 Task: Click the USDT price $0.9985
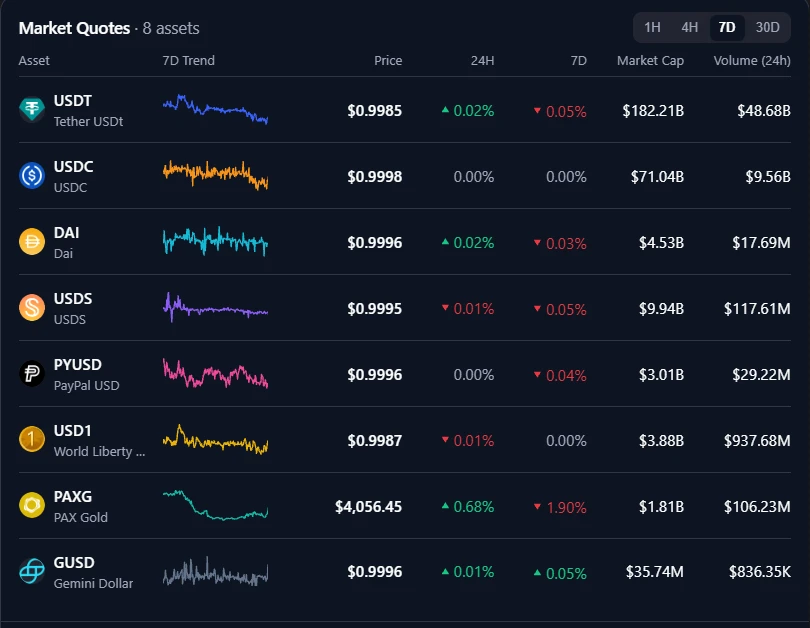click(x=375, y=111)
